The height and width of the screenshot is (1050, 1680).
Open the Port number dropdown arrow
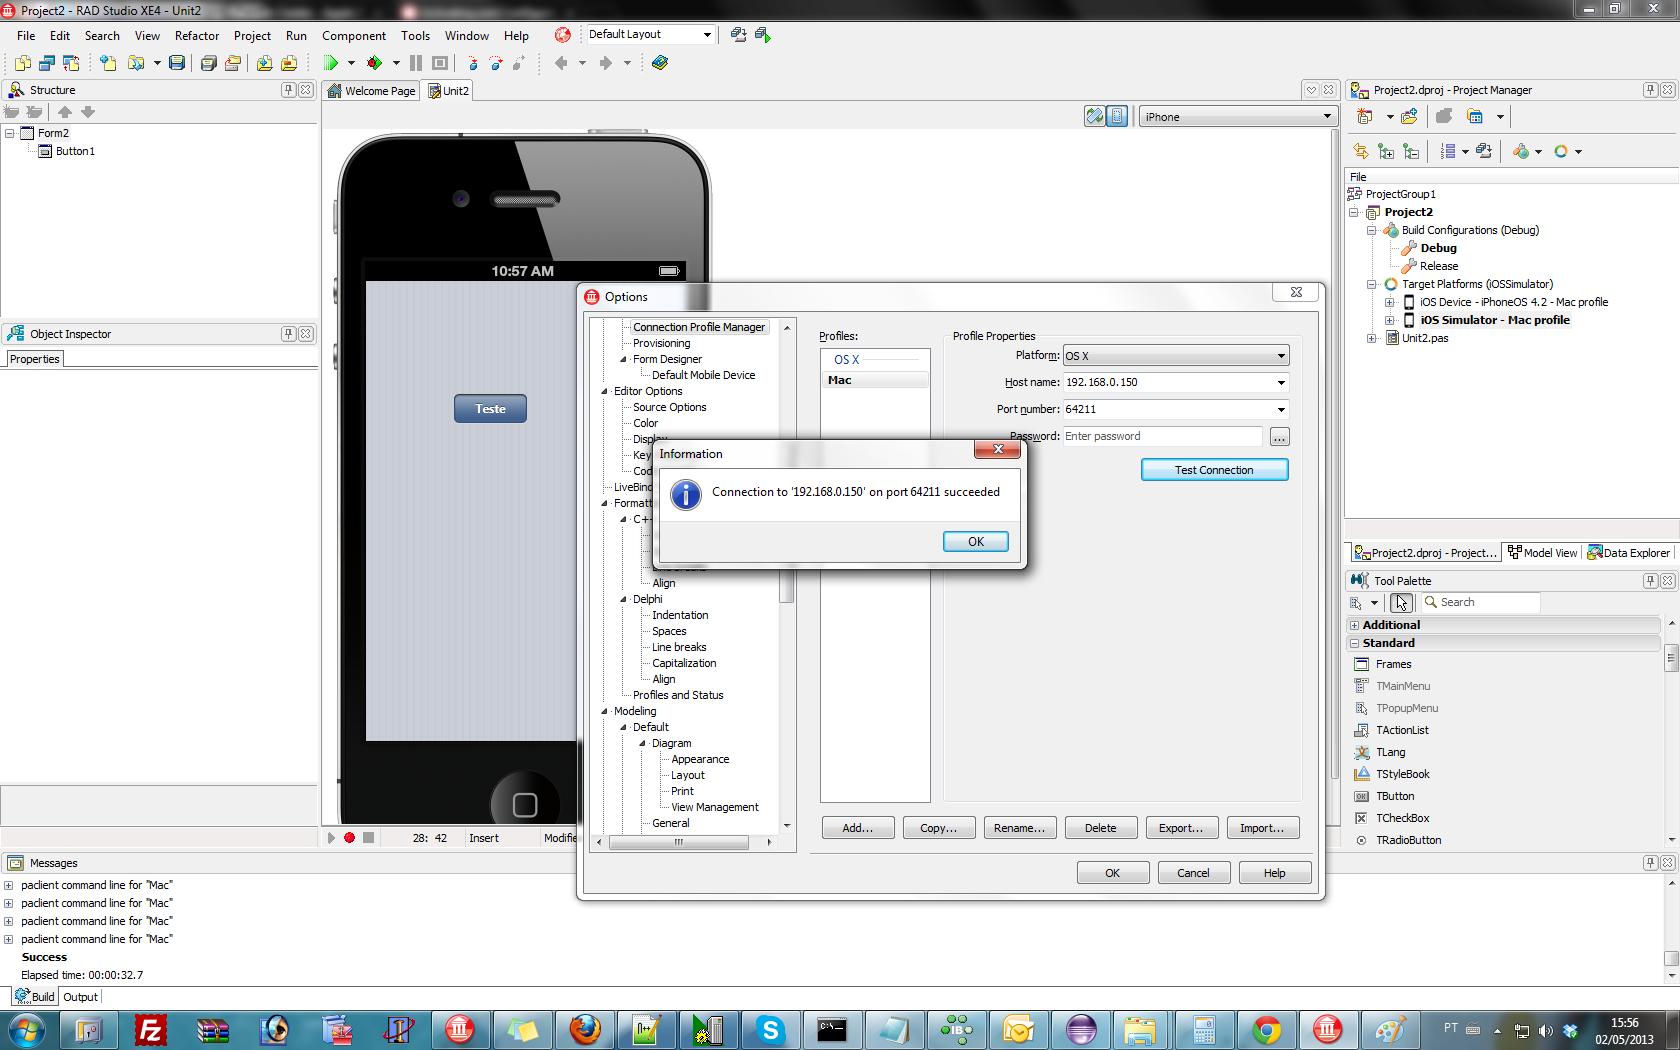[x=1280, y=410]
